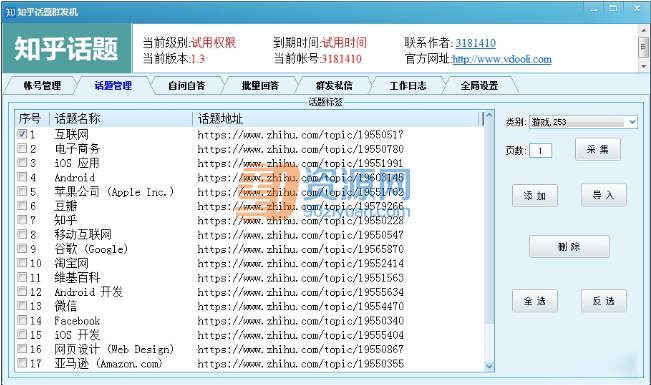The height and width of the screenshot is (385, 651).
Task: Click the 全选 select all button
Action: coord(535,301)
